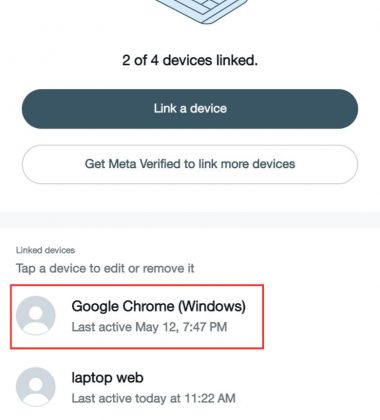Open the Google Chrome (Windows) device name
Image resolution: width=380 pixels, height=420 pixels.
(159, 306)
